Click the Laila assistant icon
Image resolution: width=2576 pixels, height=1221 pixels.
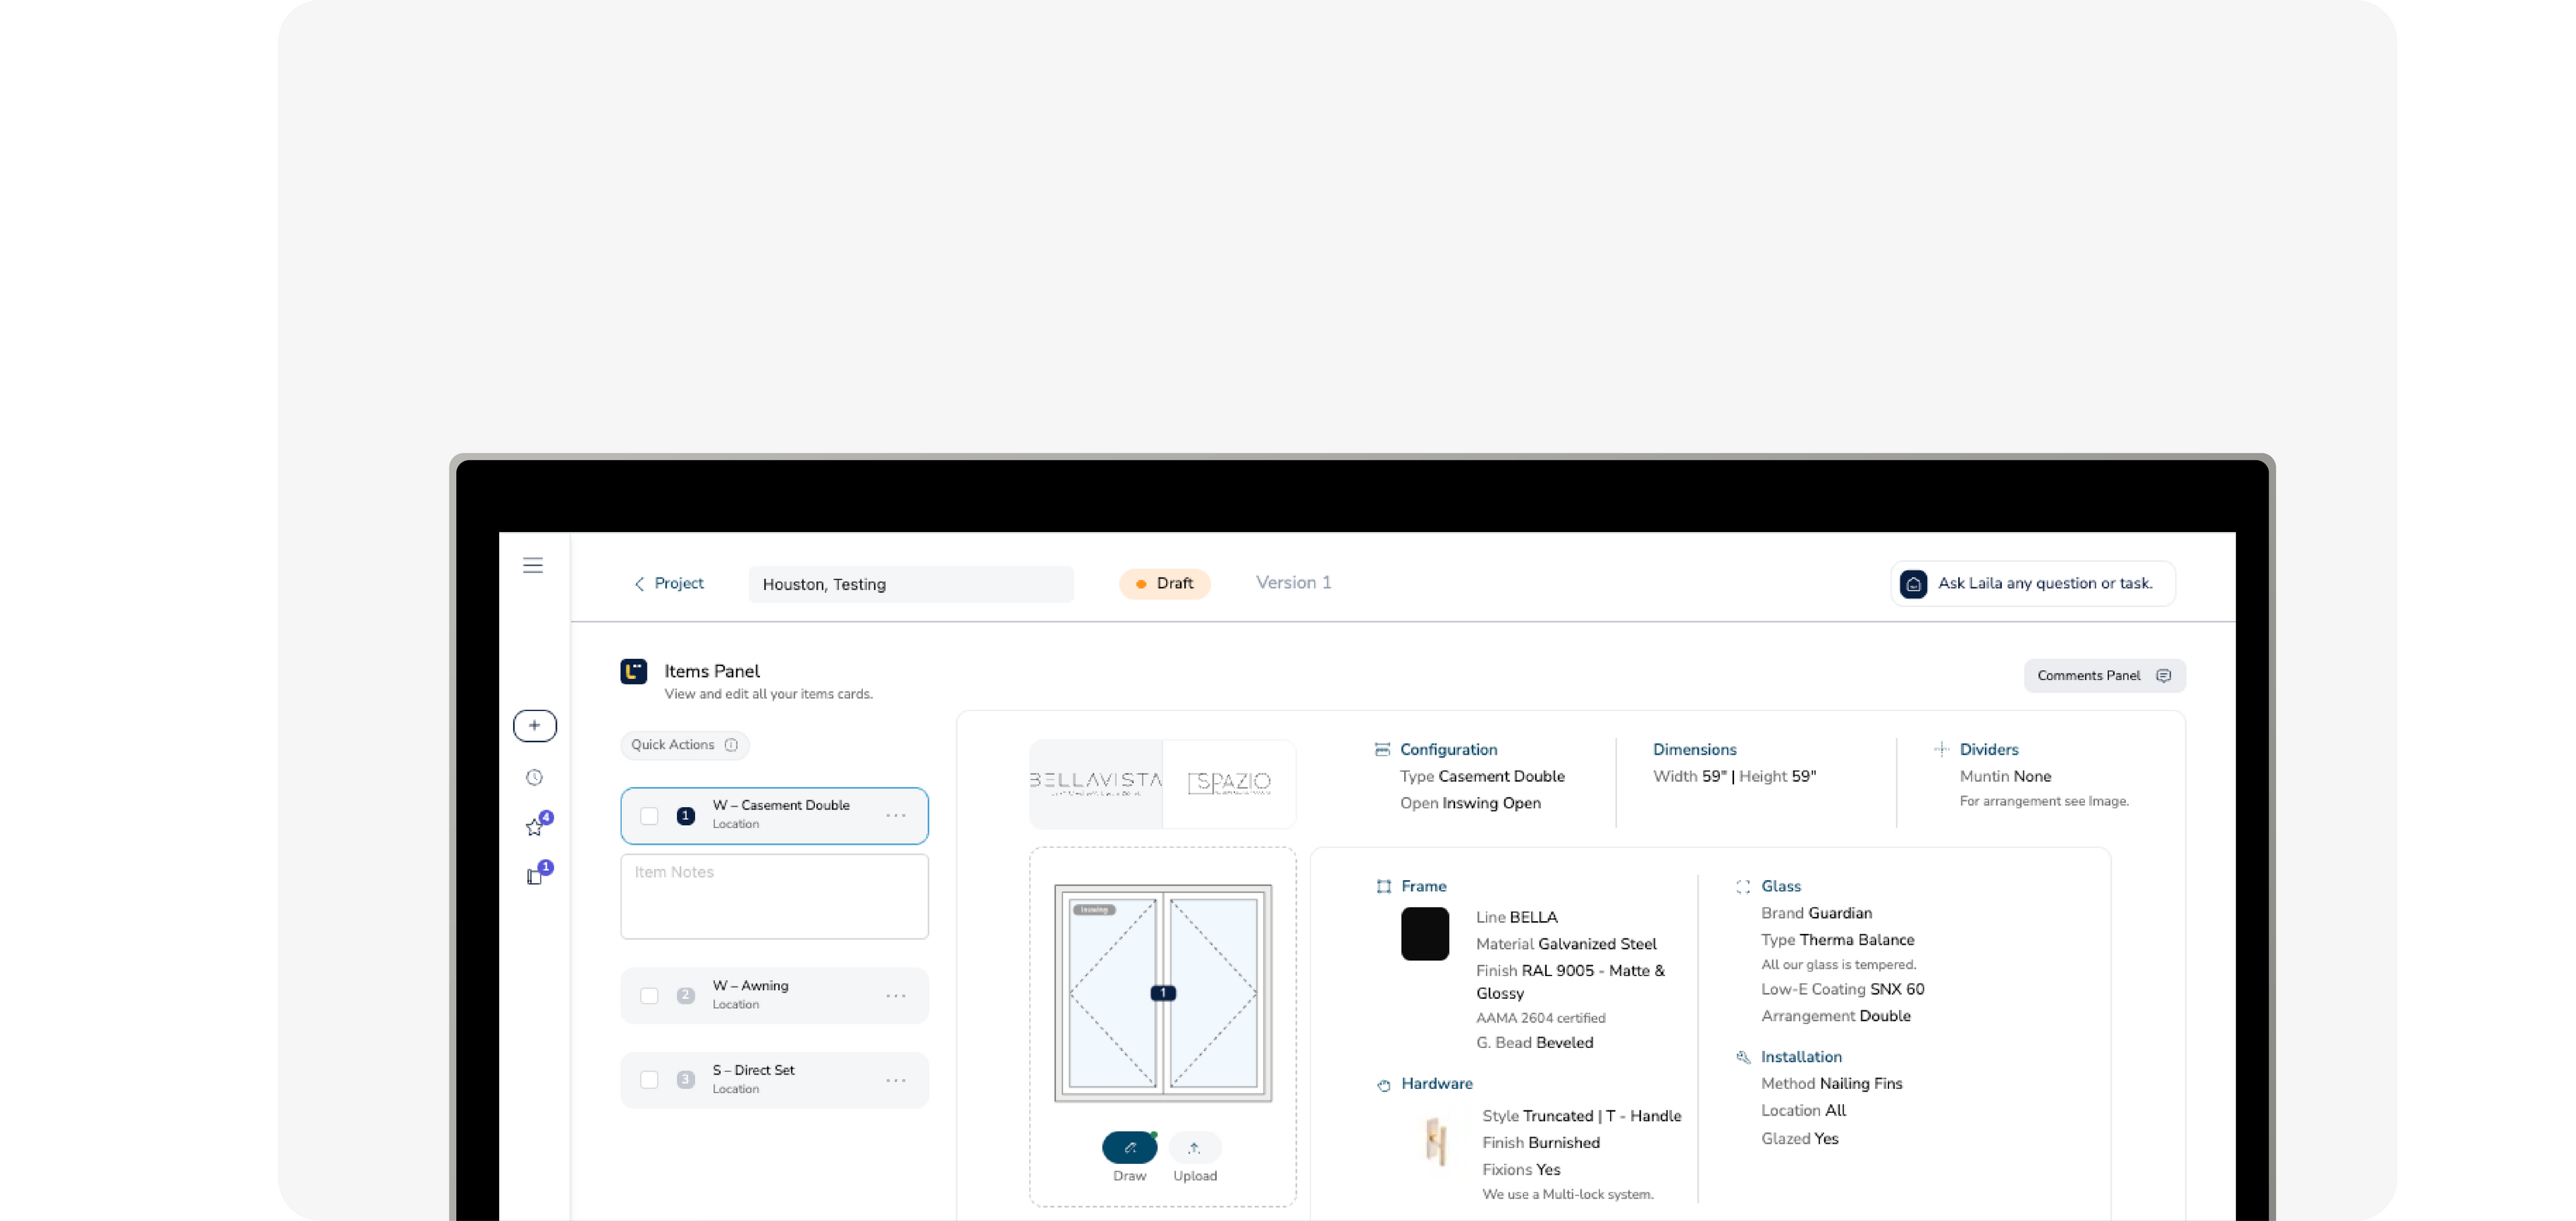1913,584
